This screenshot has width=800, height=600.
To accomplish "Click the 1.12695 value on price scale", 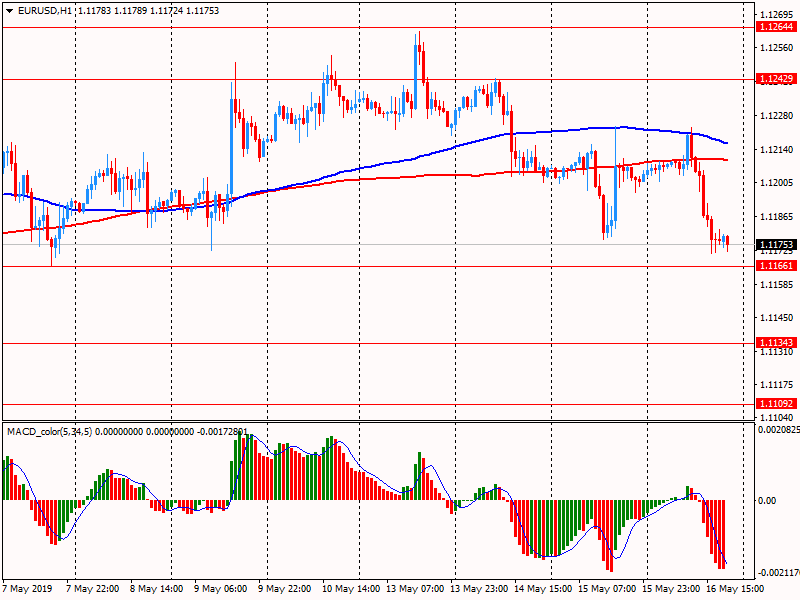I will pyautogui.click(x=775, y=15).
